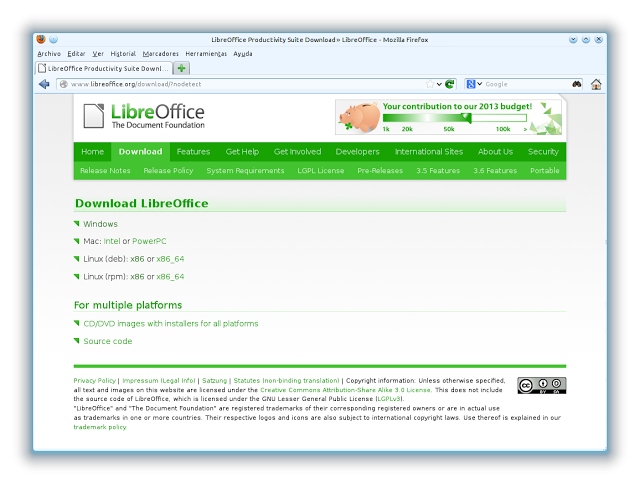Open the Google search engine selector dropdown
Image resolution: width=640 pixels, height=484 pixels.
(474, 84)
